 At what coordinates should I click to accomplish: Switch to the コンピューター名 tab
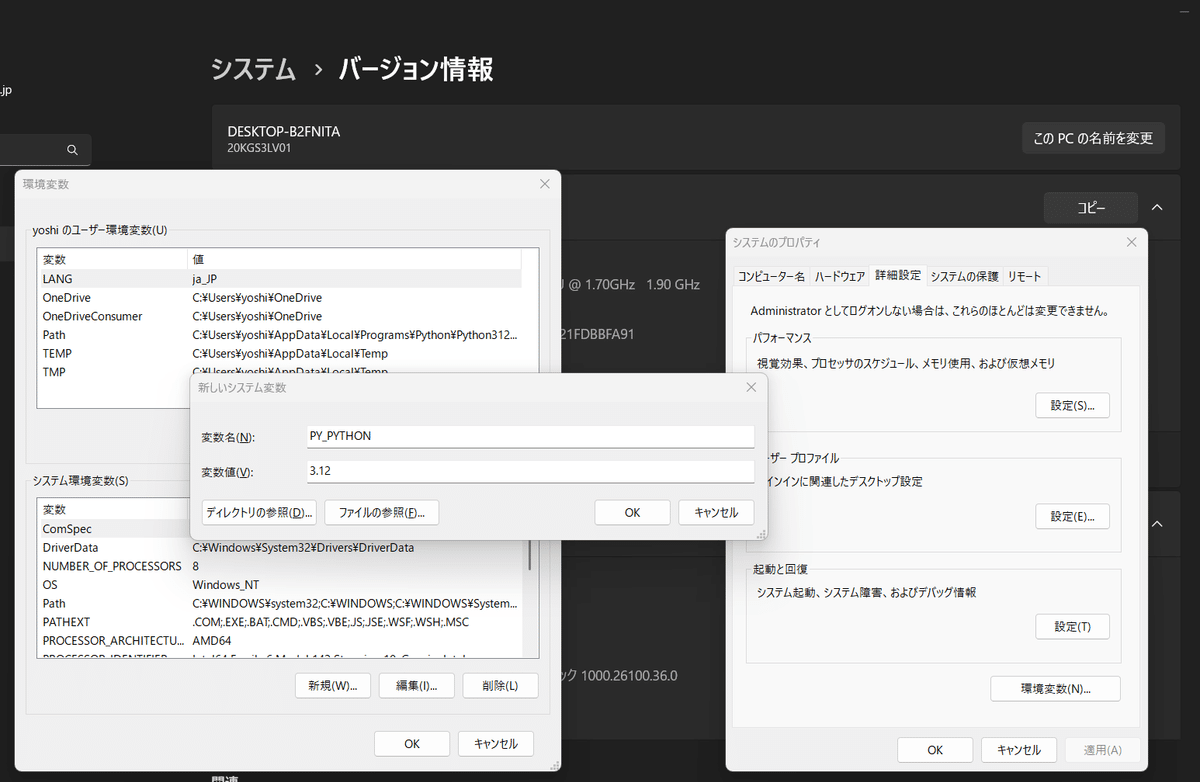[x=772, y=275]
